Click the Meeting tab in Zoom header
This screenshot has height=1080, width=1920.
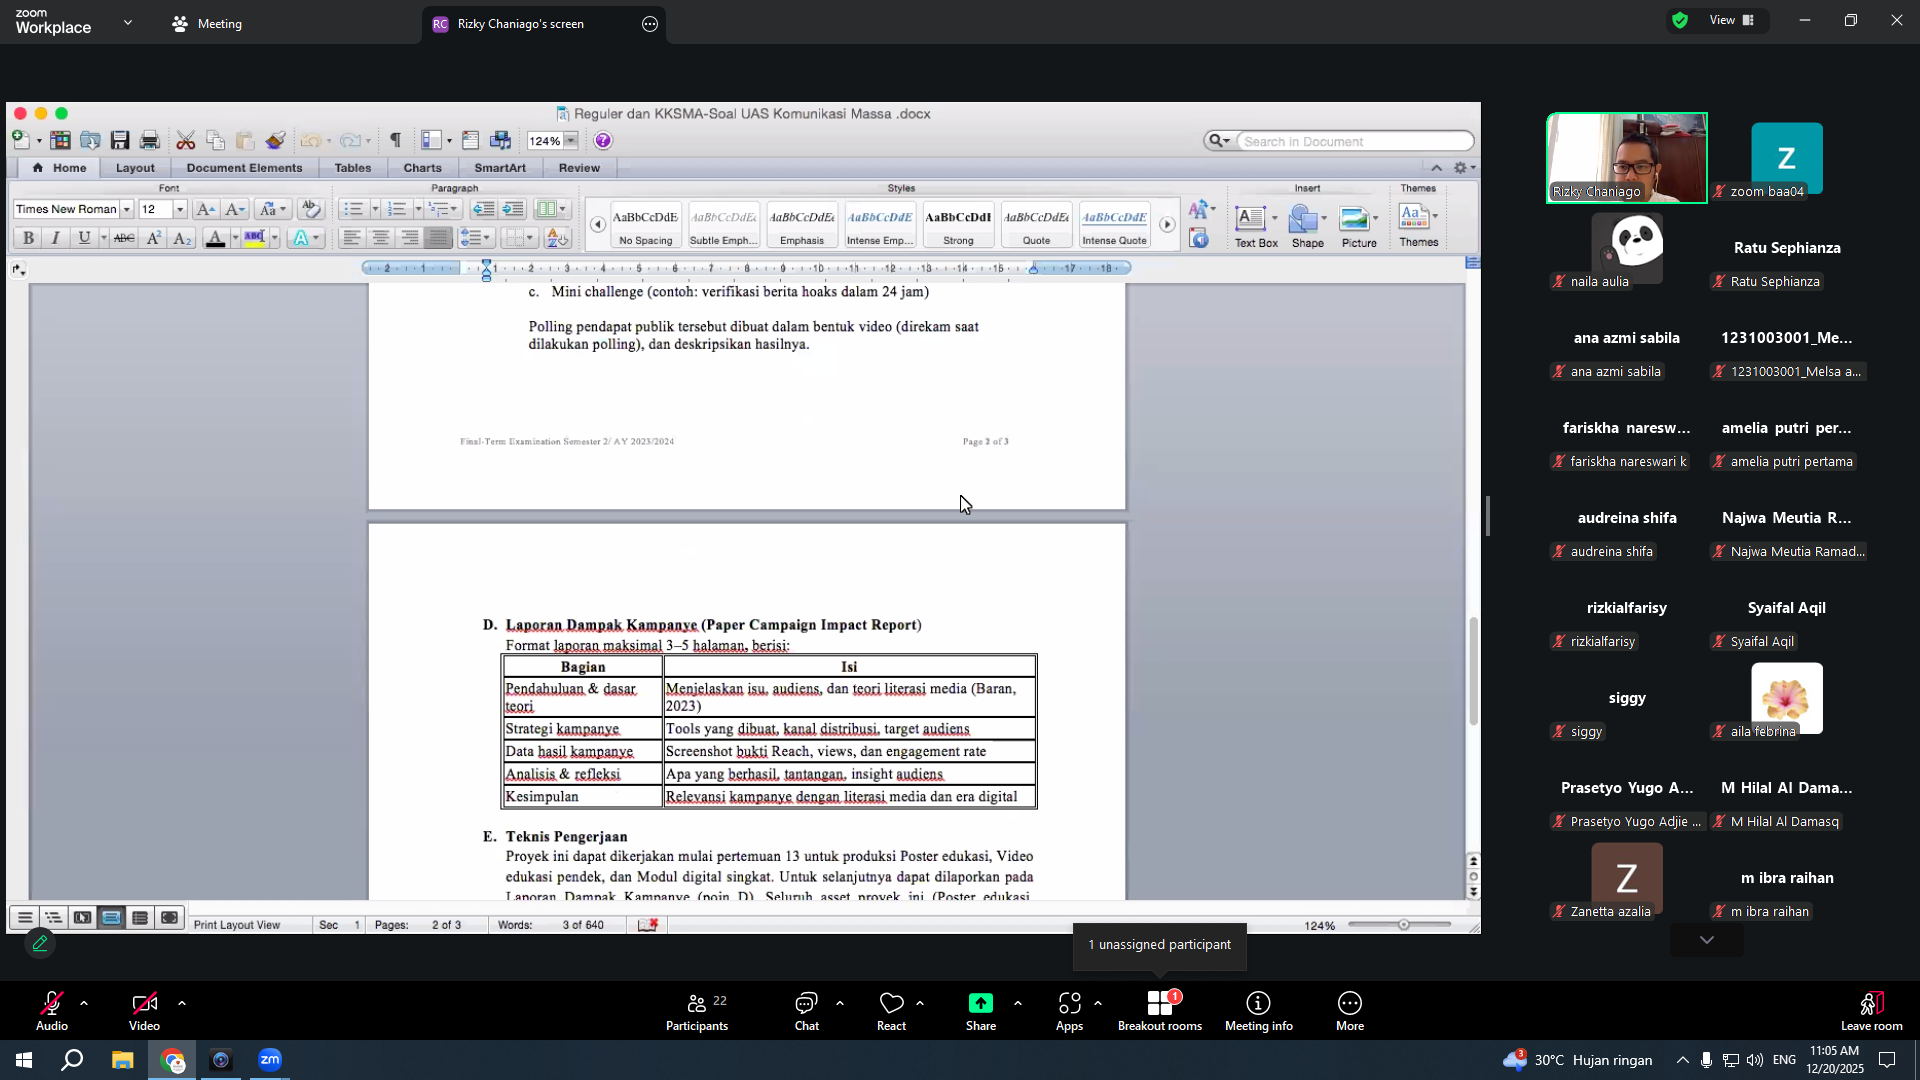click(x=208, y=24)
